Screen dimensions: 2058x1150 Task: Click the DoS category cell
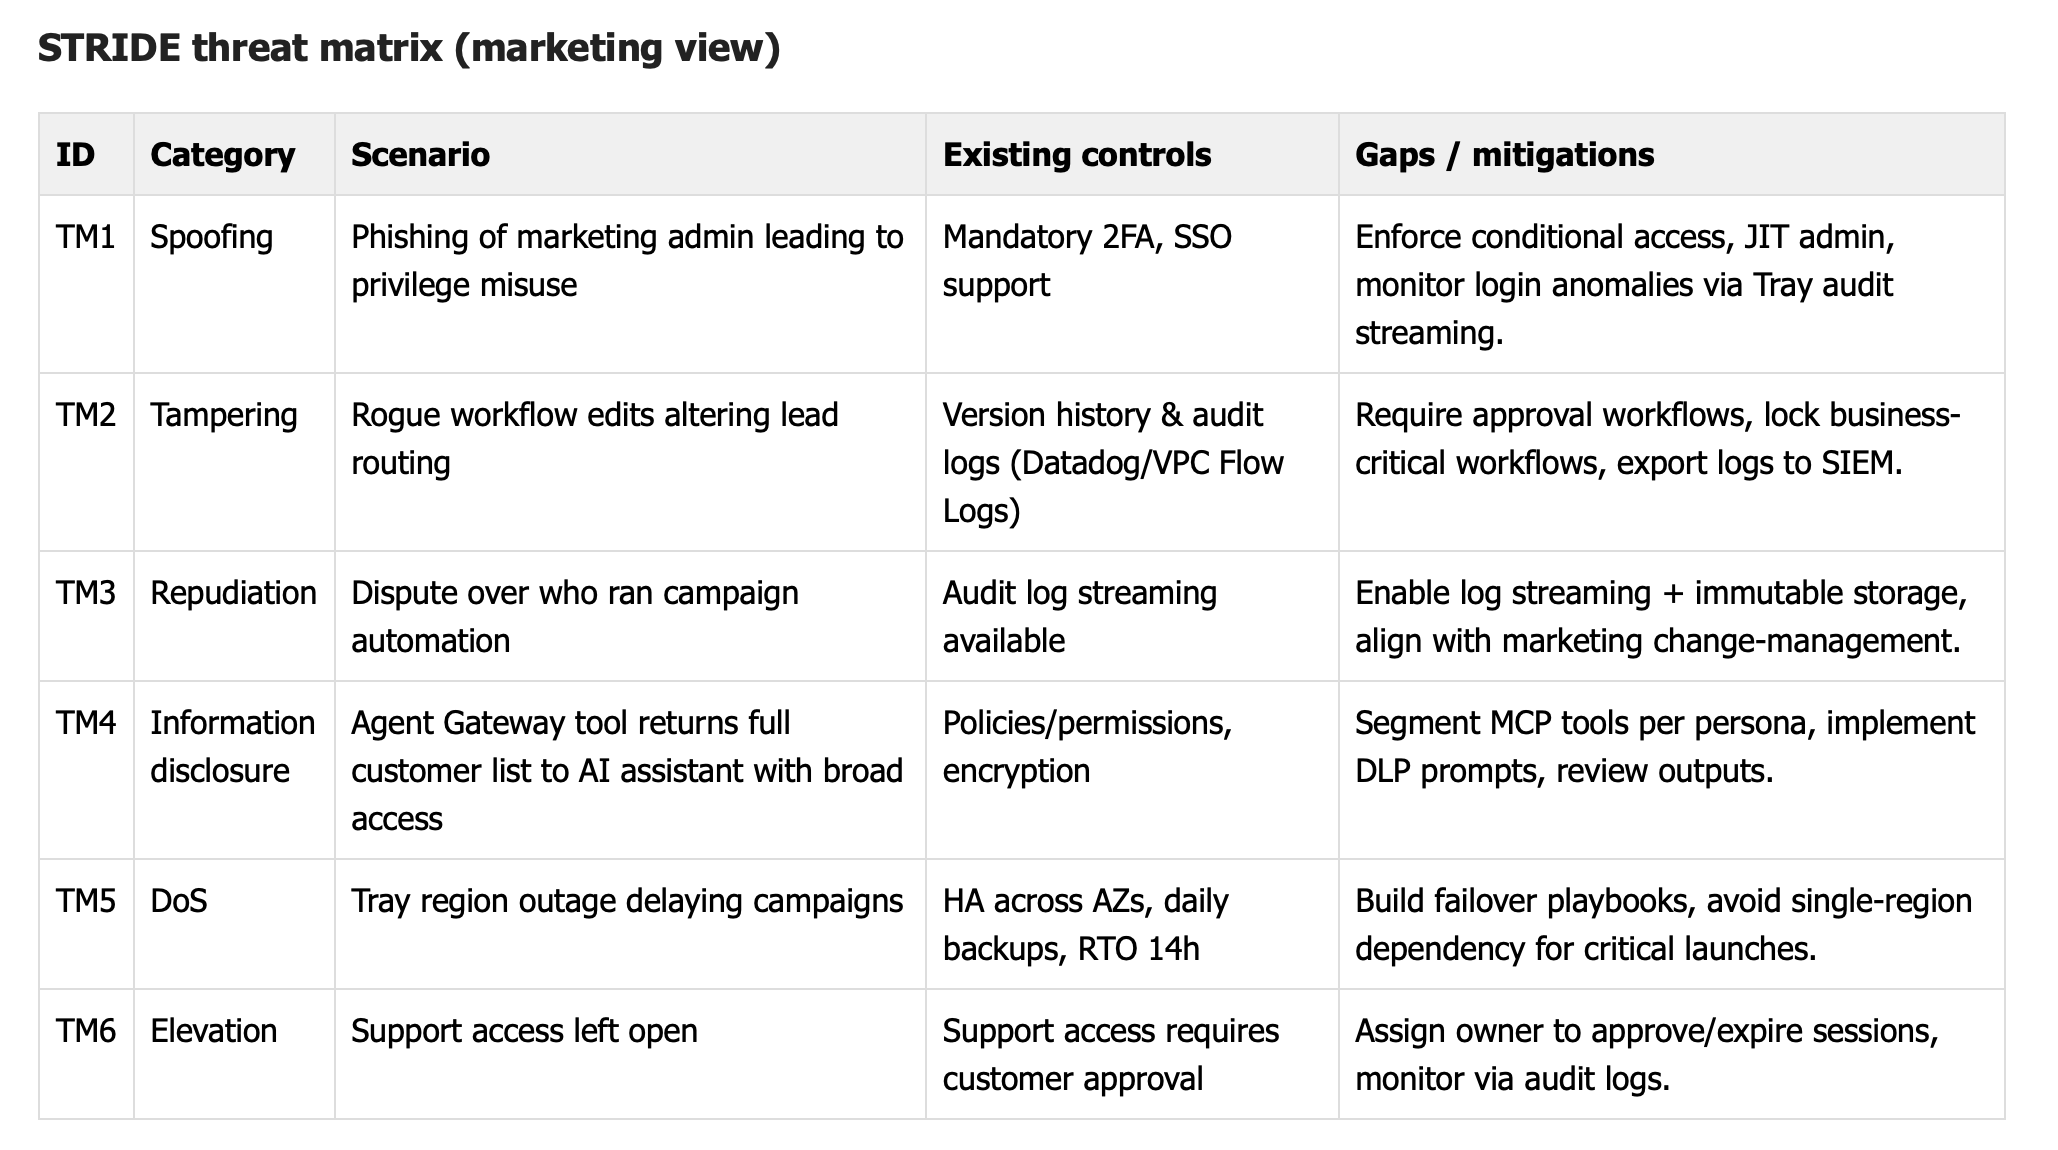tap(179, 901)
